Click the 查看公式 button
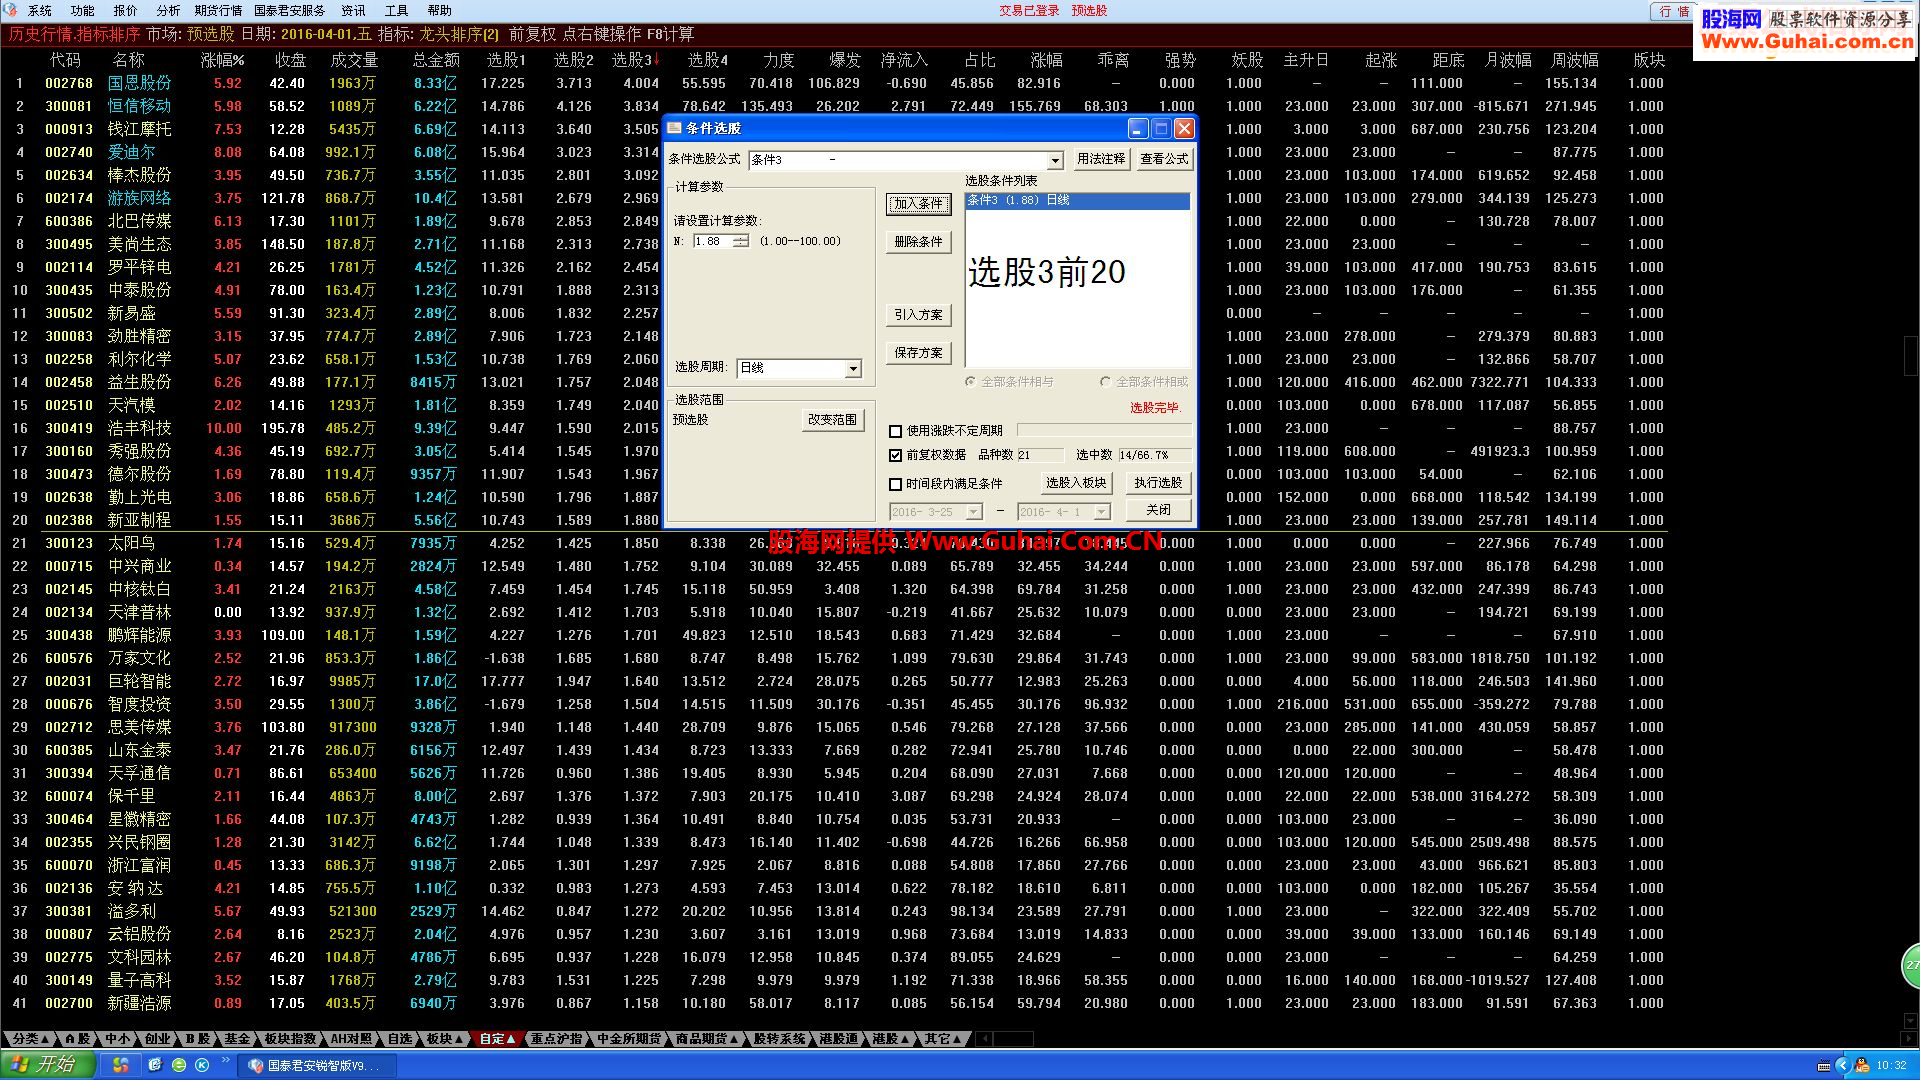 coord(1164,159)
